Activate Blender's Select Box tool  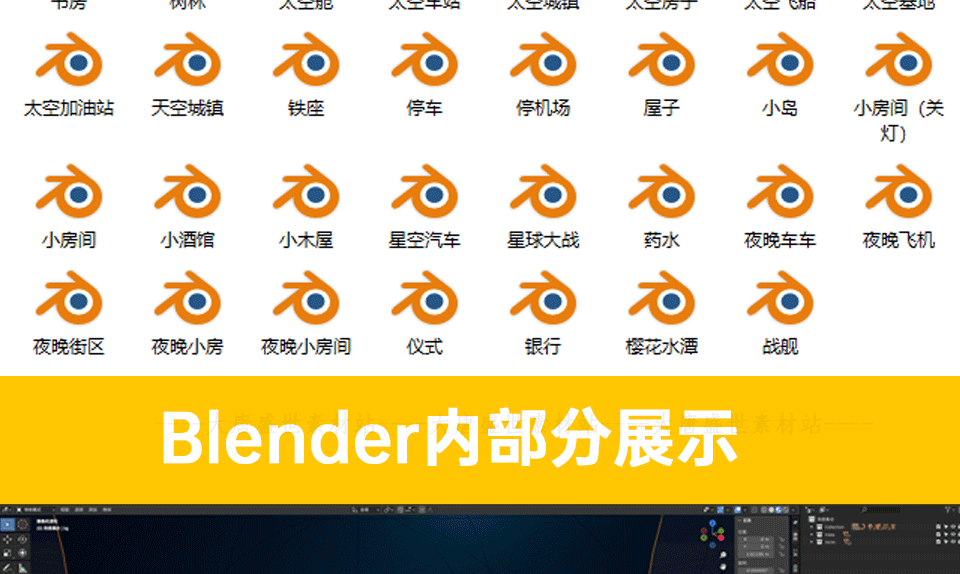tap(7, 524)
